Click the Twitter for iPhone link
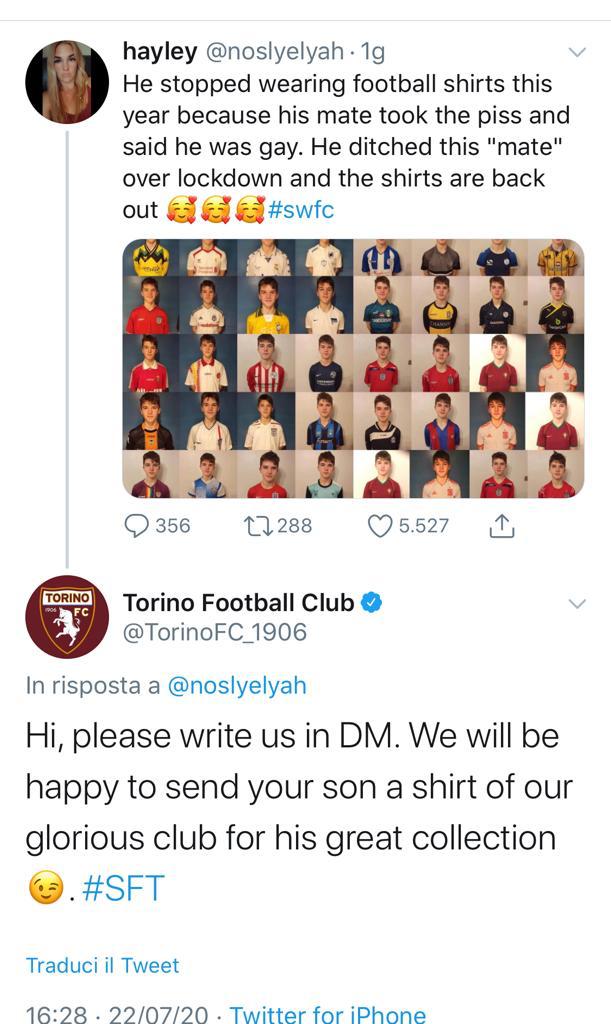Image resolution: width=611 pixels, height=1024 pixels. point(328,1014)
